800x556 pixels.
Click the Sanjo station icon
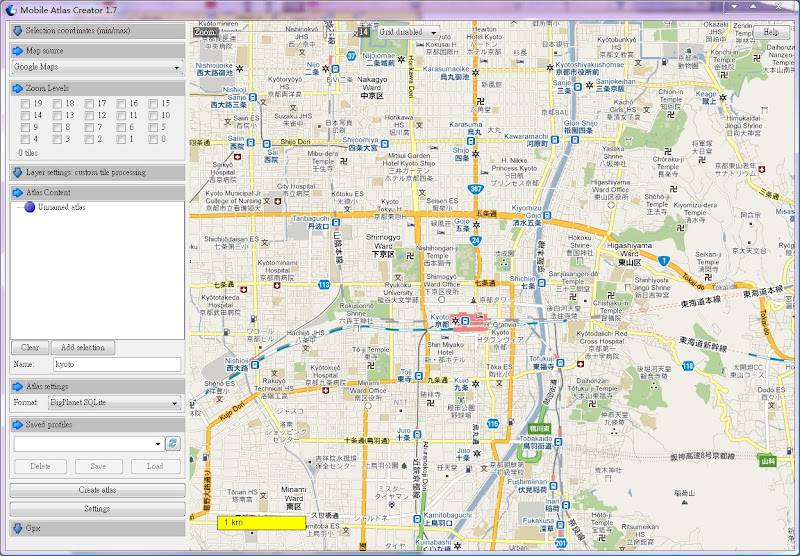point(578,87)
